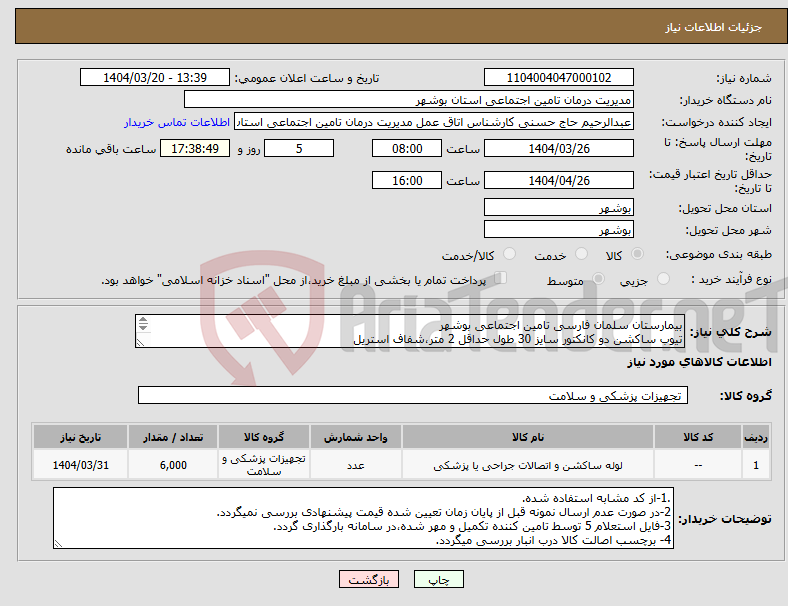Click the quantity cell 6,000
This screenshot has width=788, height=606.
(x=173, y=465)
